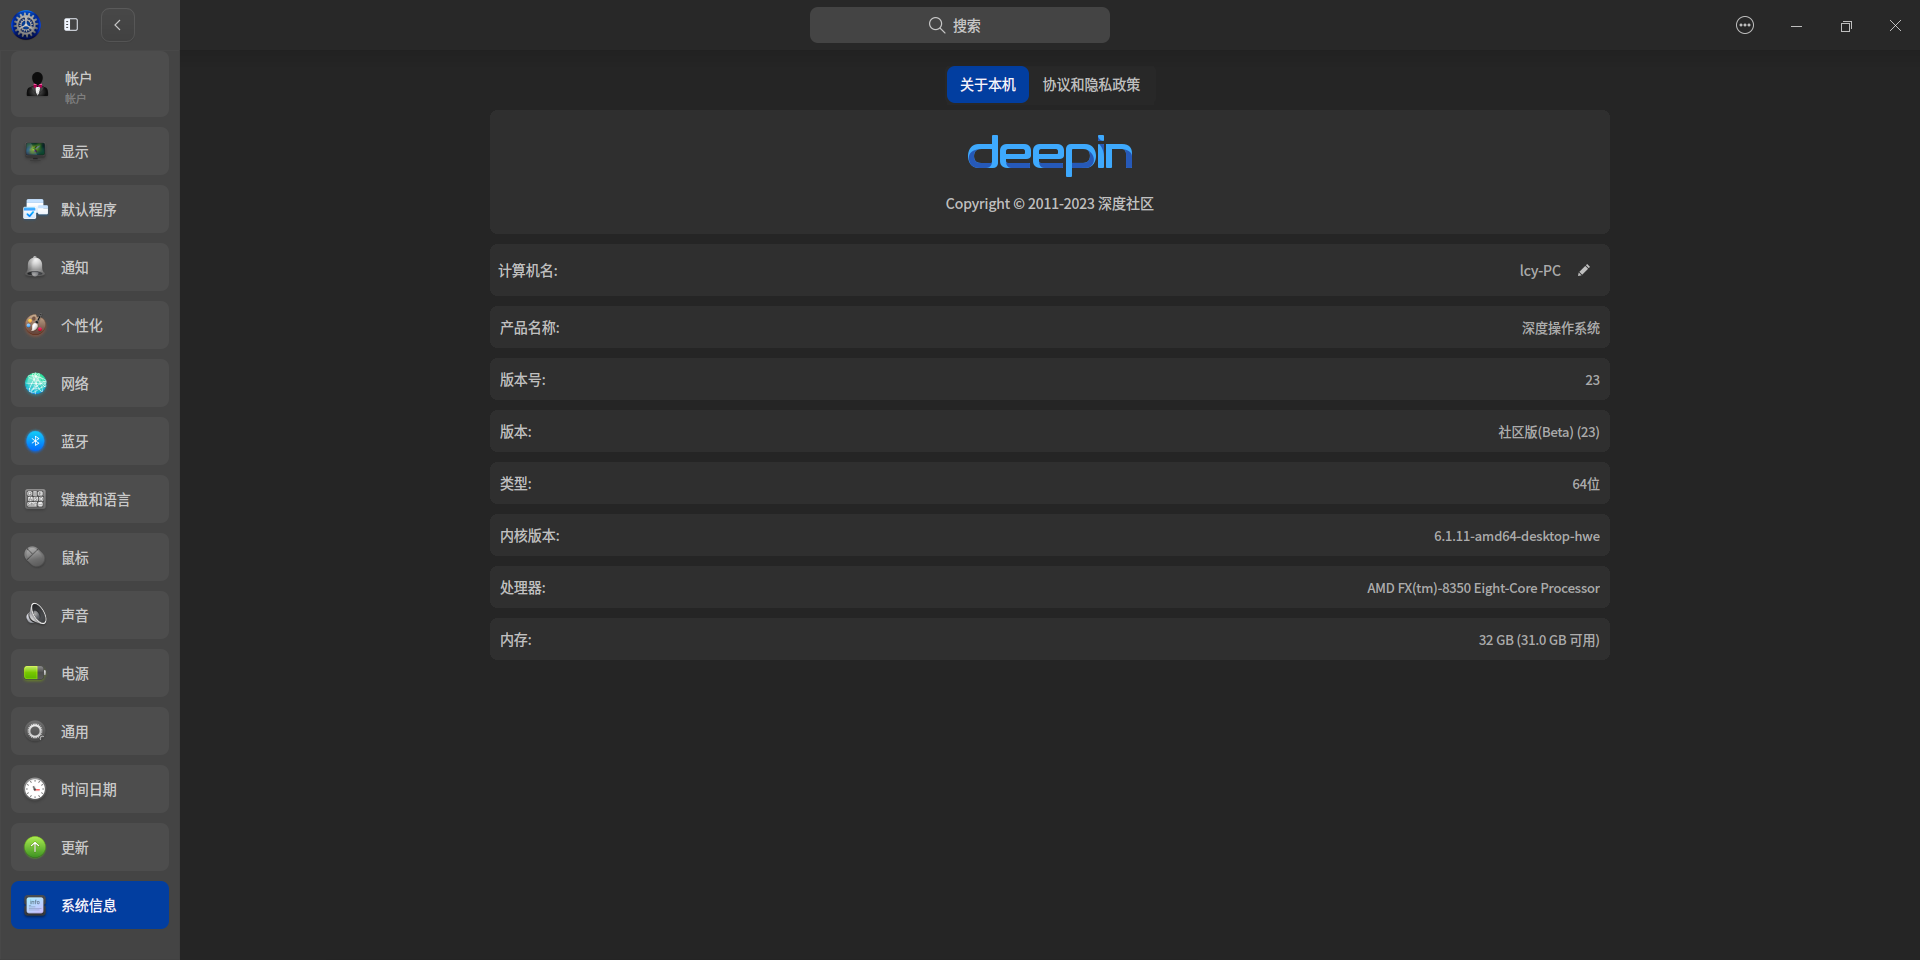Click the deepin logo

pos(1050,154)
